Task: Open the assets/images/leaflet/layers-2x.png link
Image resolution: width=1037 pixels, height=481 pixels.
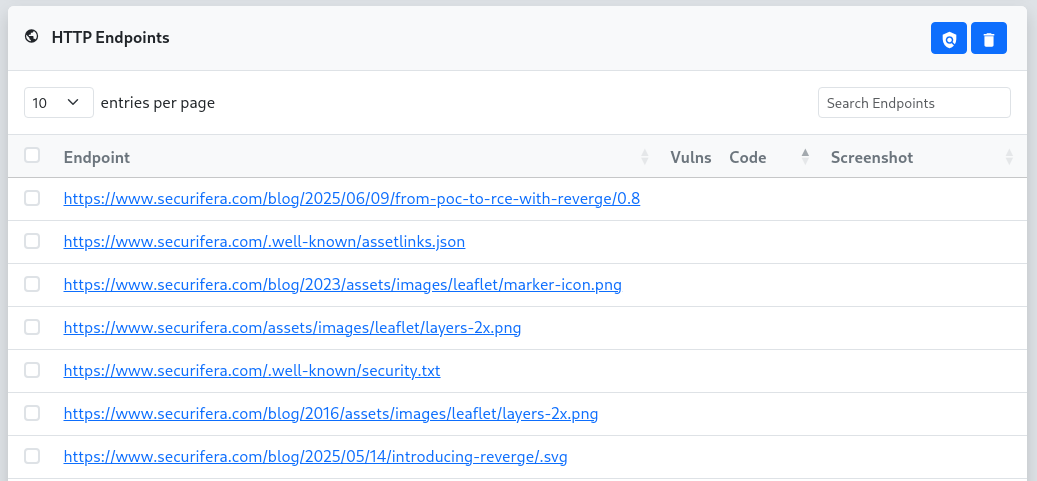Action: (292, 328)
